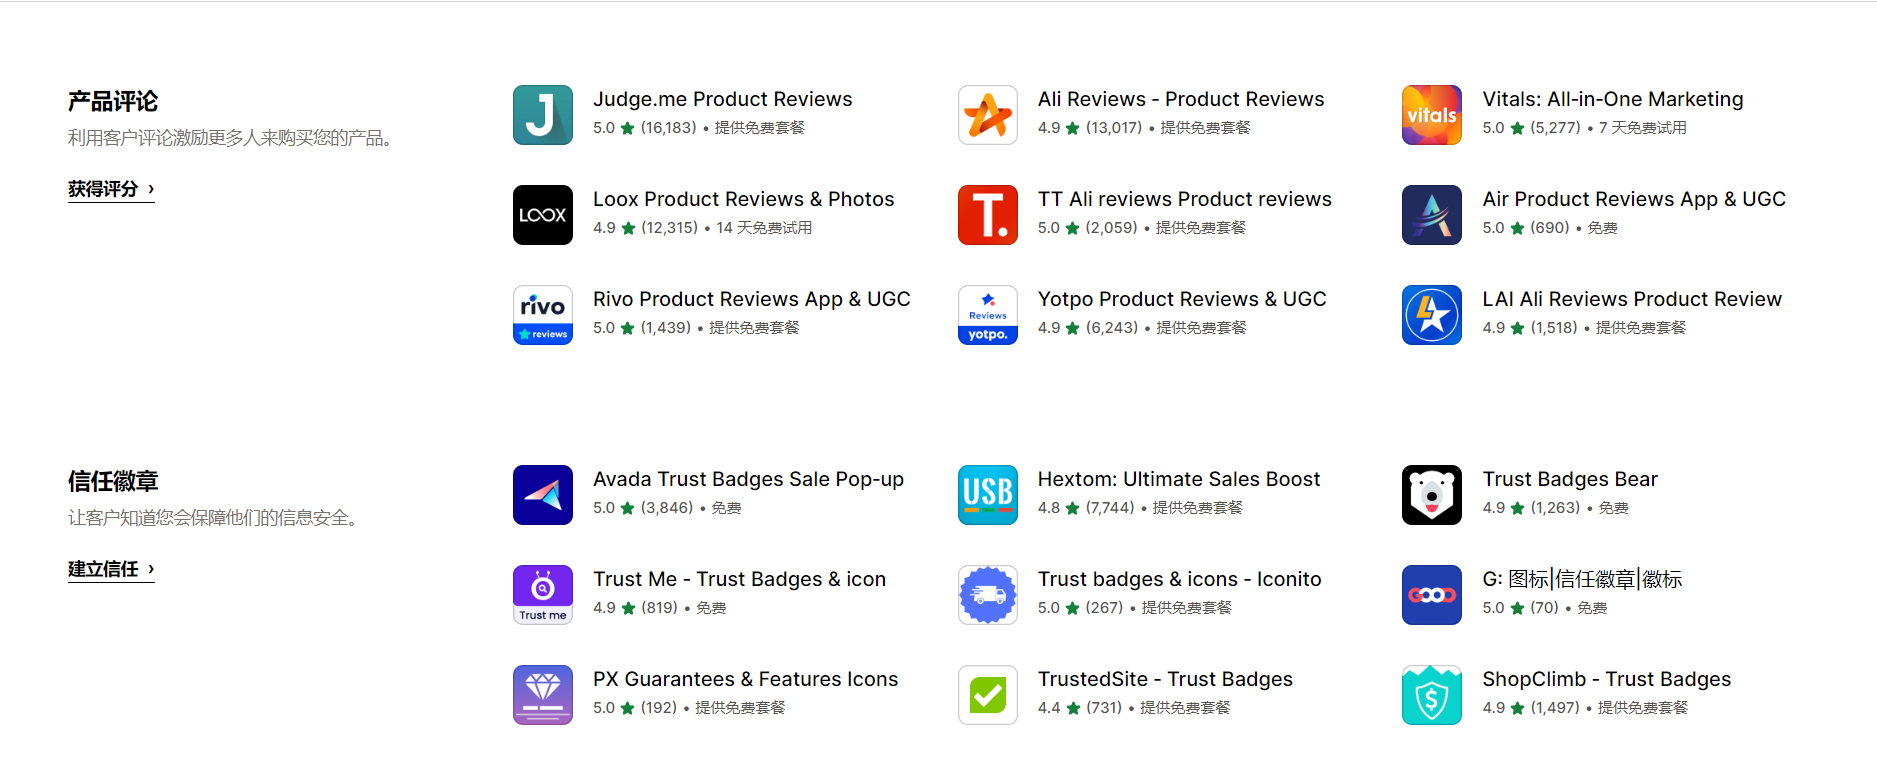Screen dimensions: 1877x777
Task: Click Trust Me - Trust Badges & icon title
Action: (x=739, y=579)
